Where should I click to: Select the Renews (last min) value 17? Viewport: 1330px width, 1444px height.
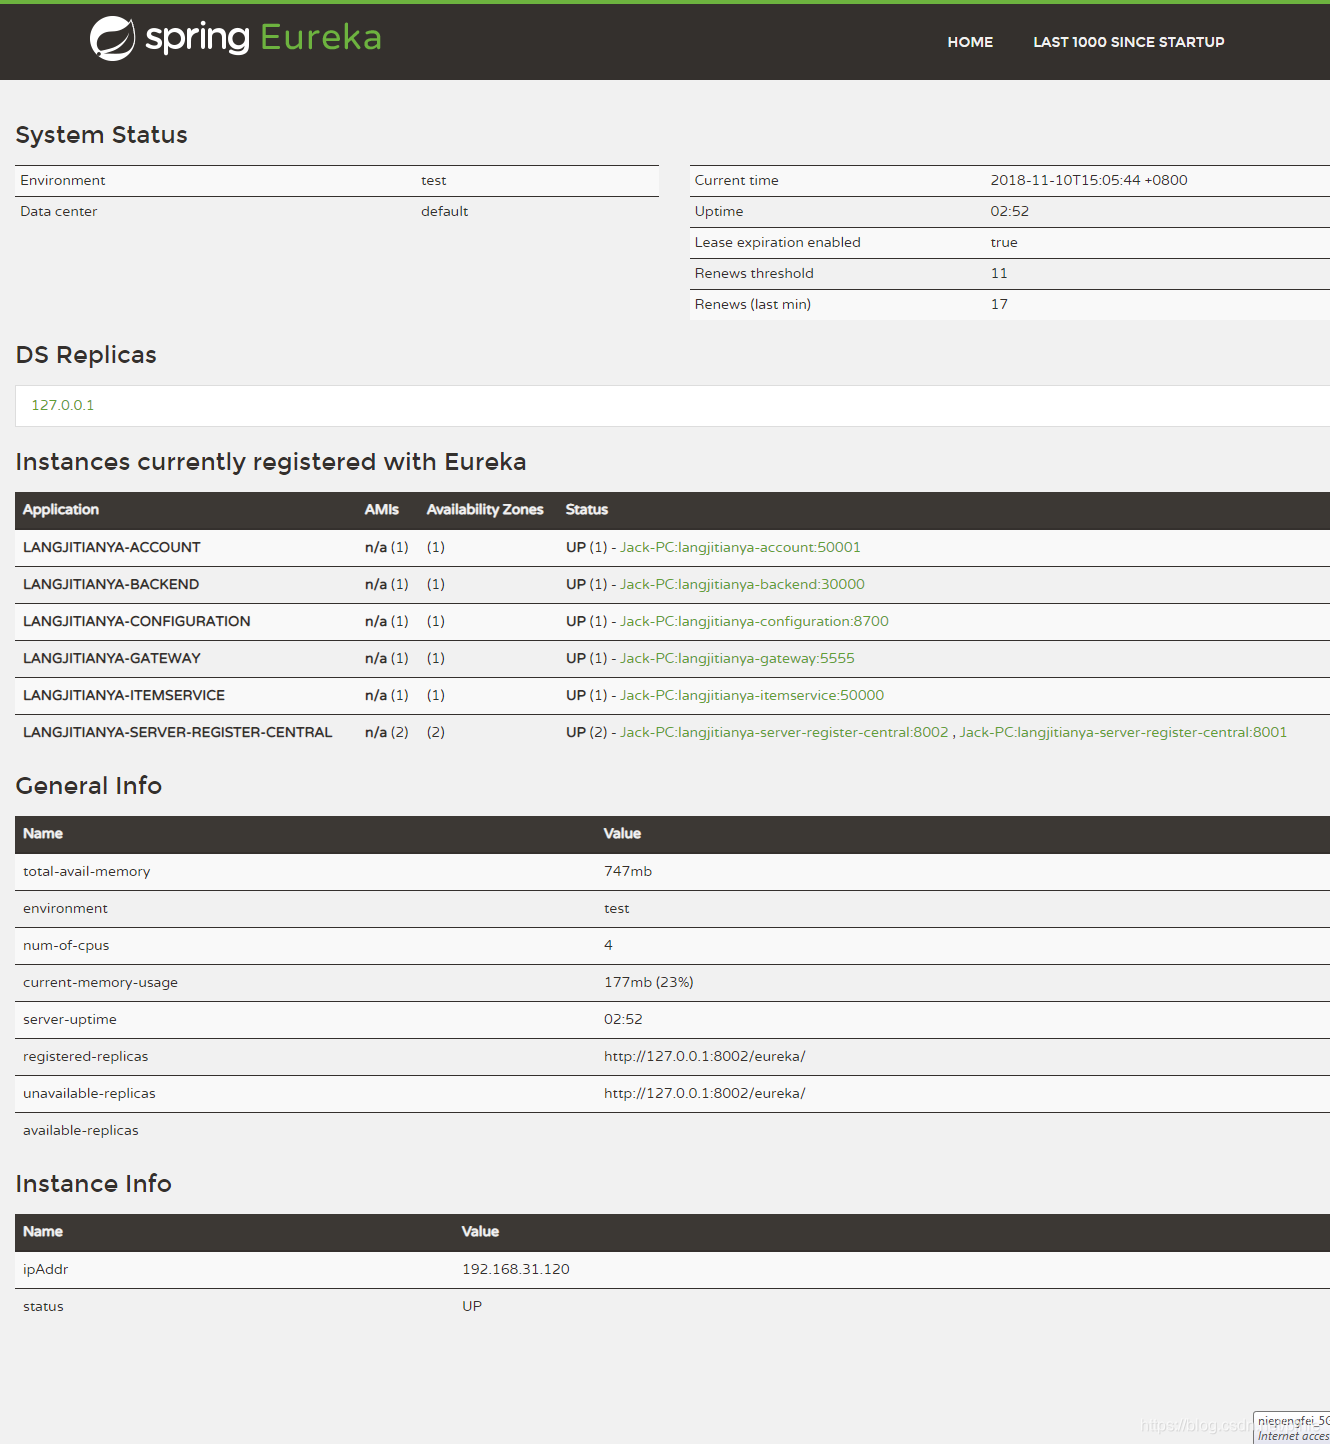pos(999,304)
